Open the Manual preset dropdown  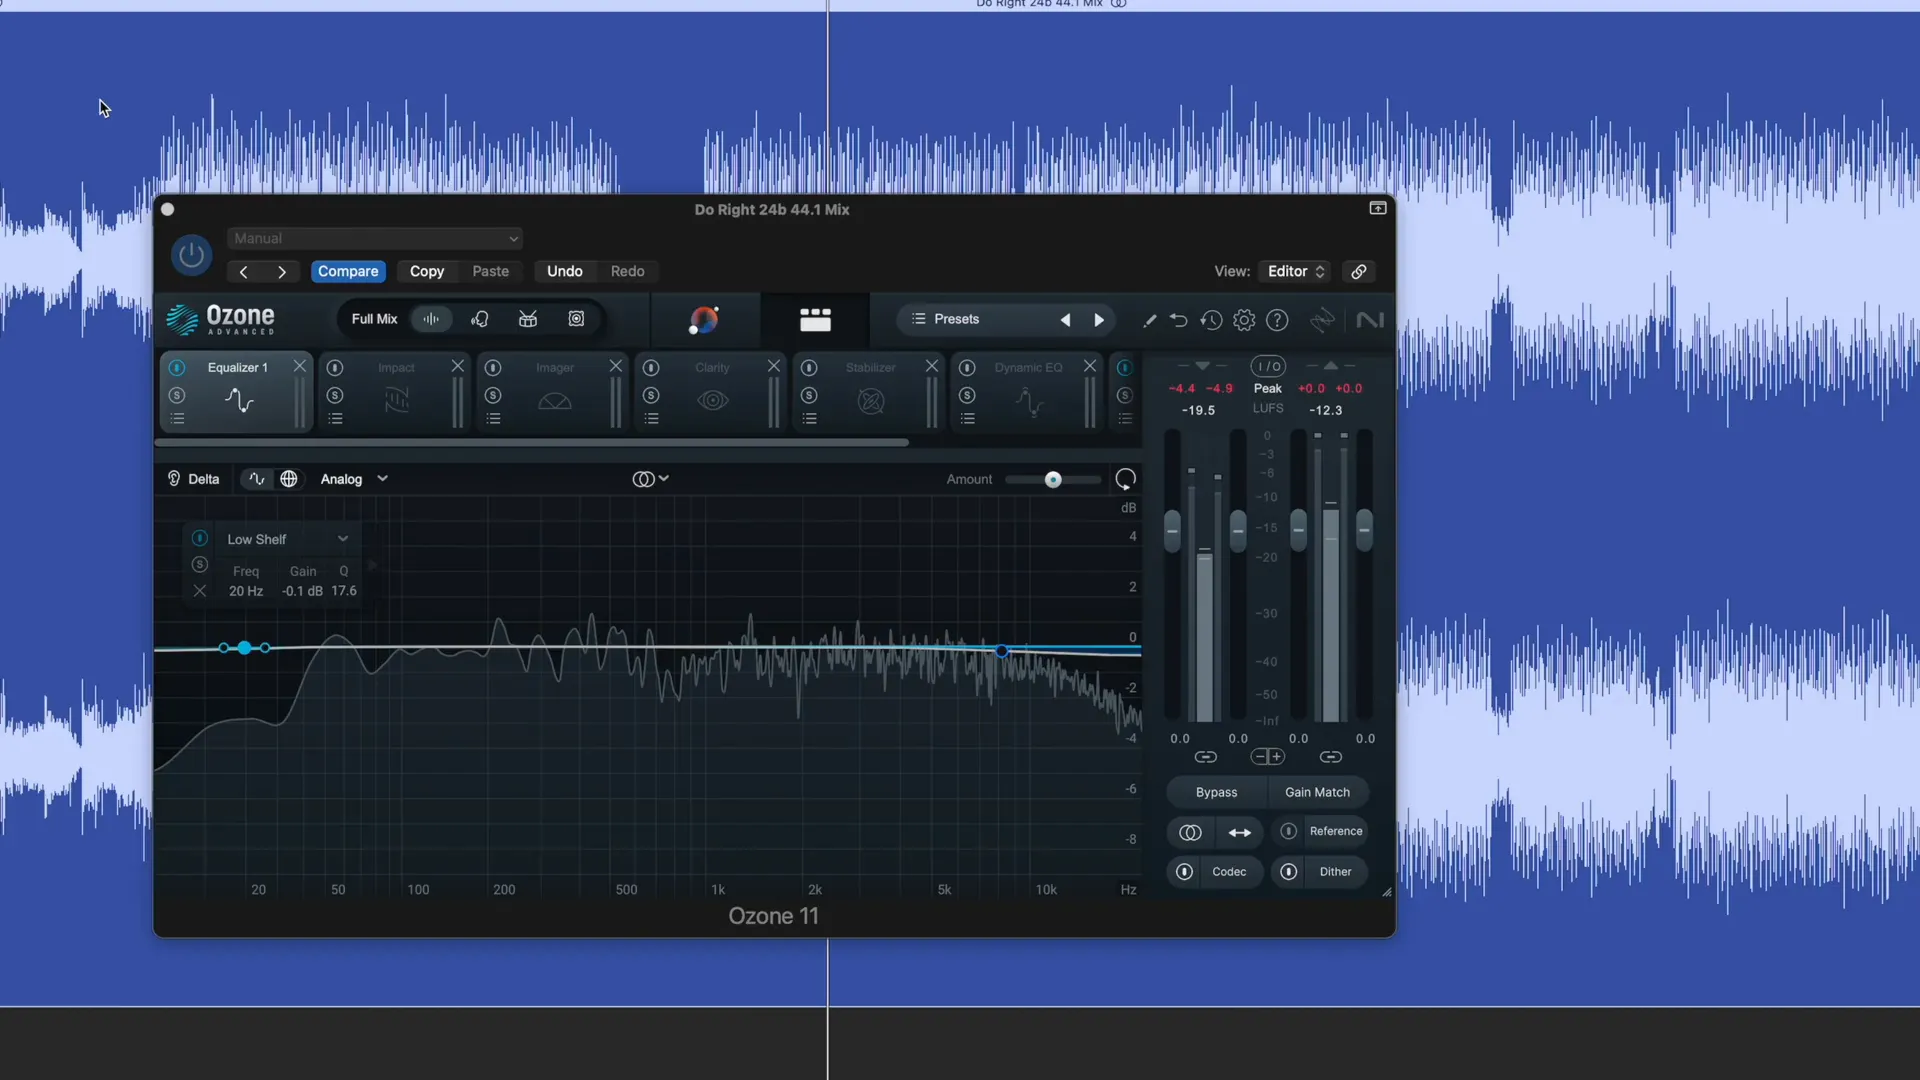(x=375, y=238)
